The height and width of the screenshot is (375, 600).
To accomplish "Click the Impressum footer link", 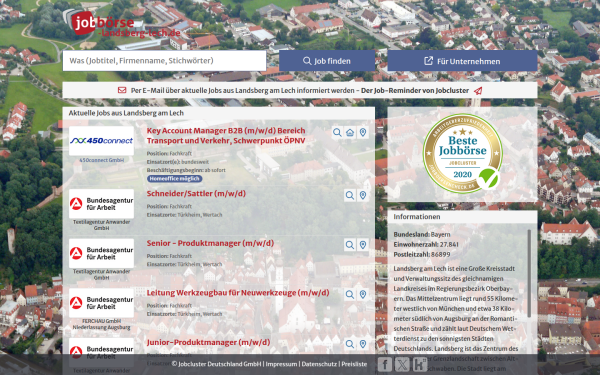I will pos(281,364).
